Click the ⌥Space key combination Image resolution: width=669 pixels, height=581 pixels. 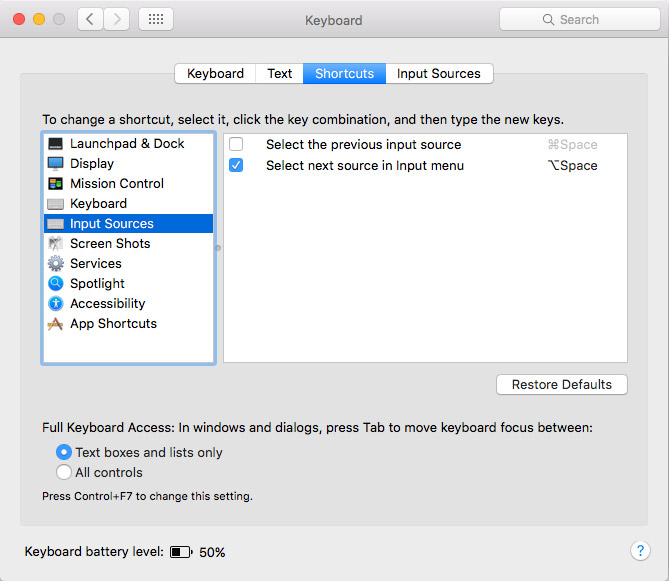(572, 166)
